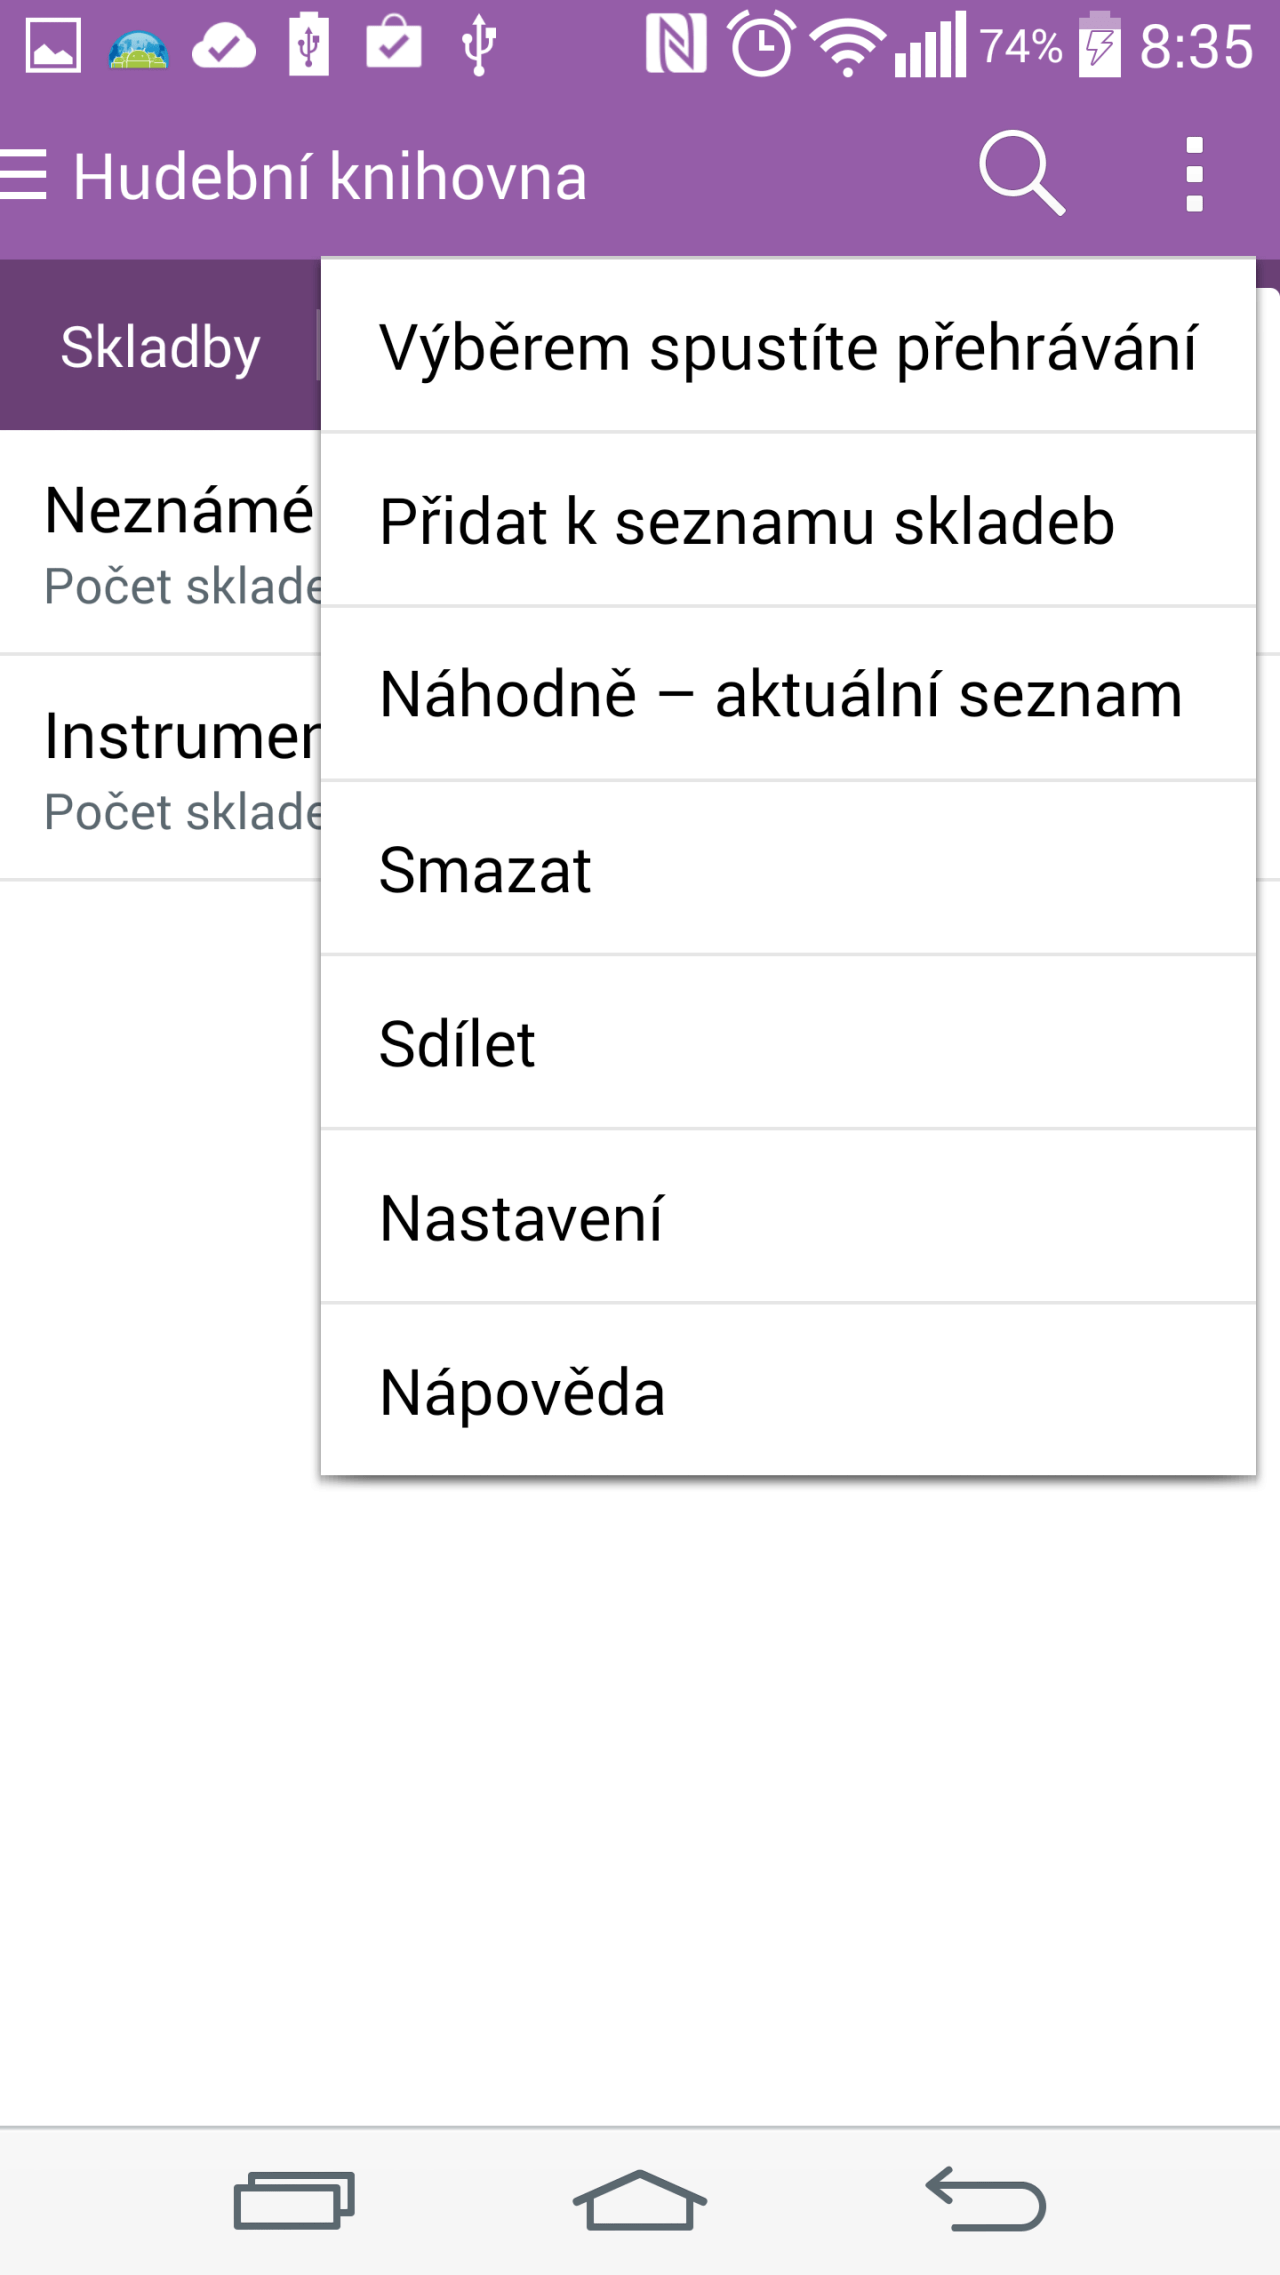Open the Neznámé list entry
Image resolution: width=1280 pixels, height=2275 pixels.
tap(160, 543)
